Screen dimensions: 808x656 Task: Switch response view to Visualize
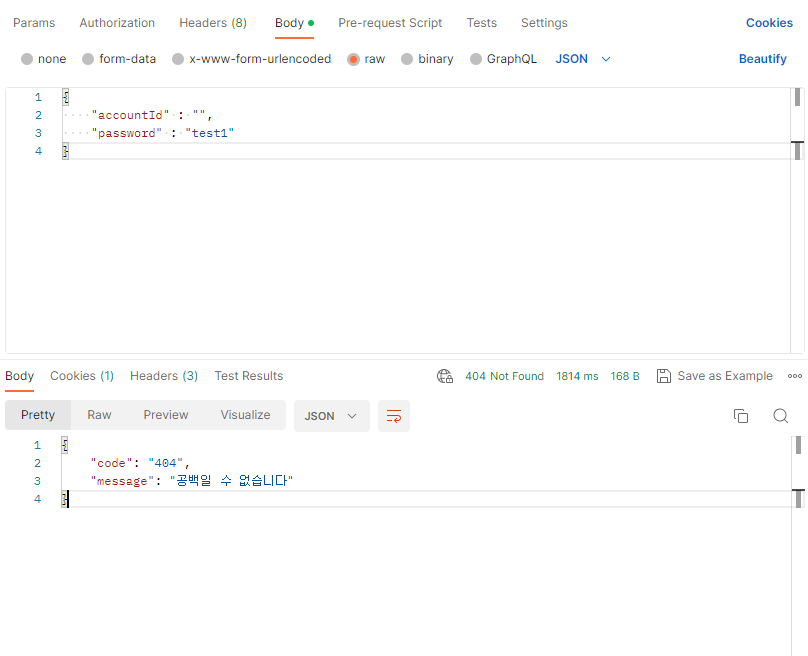click(245, 415)
